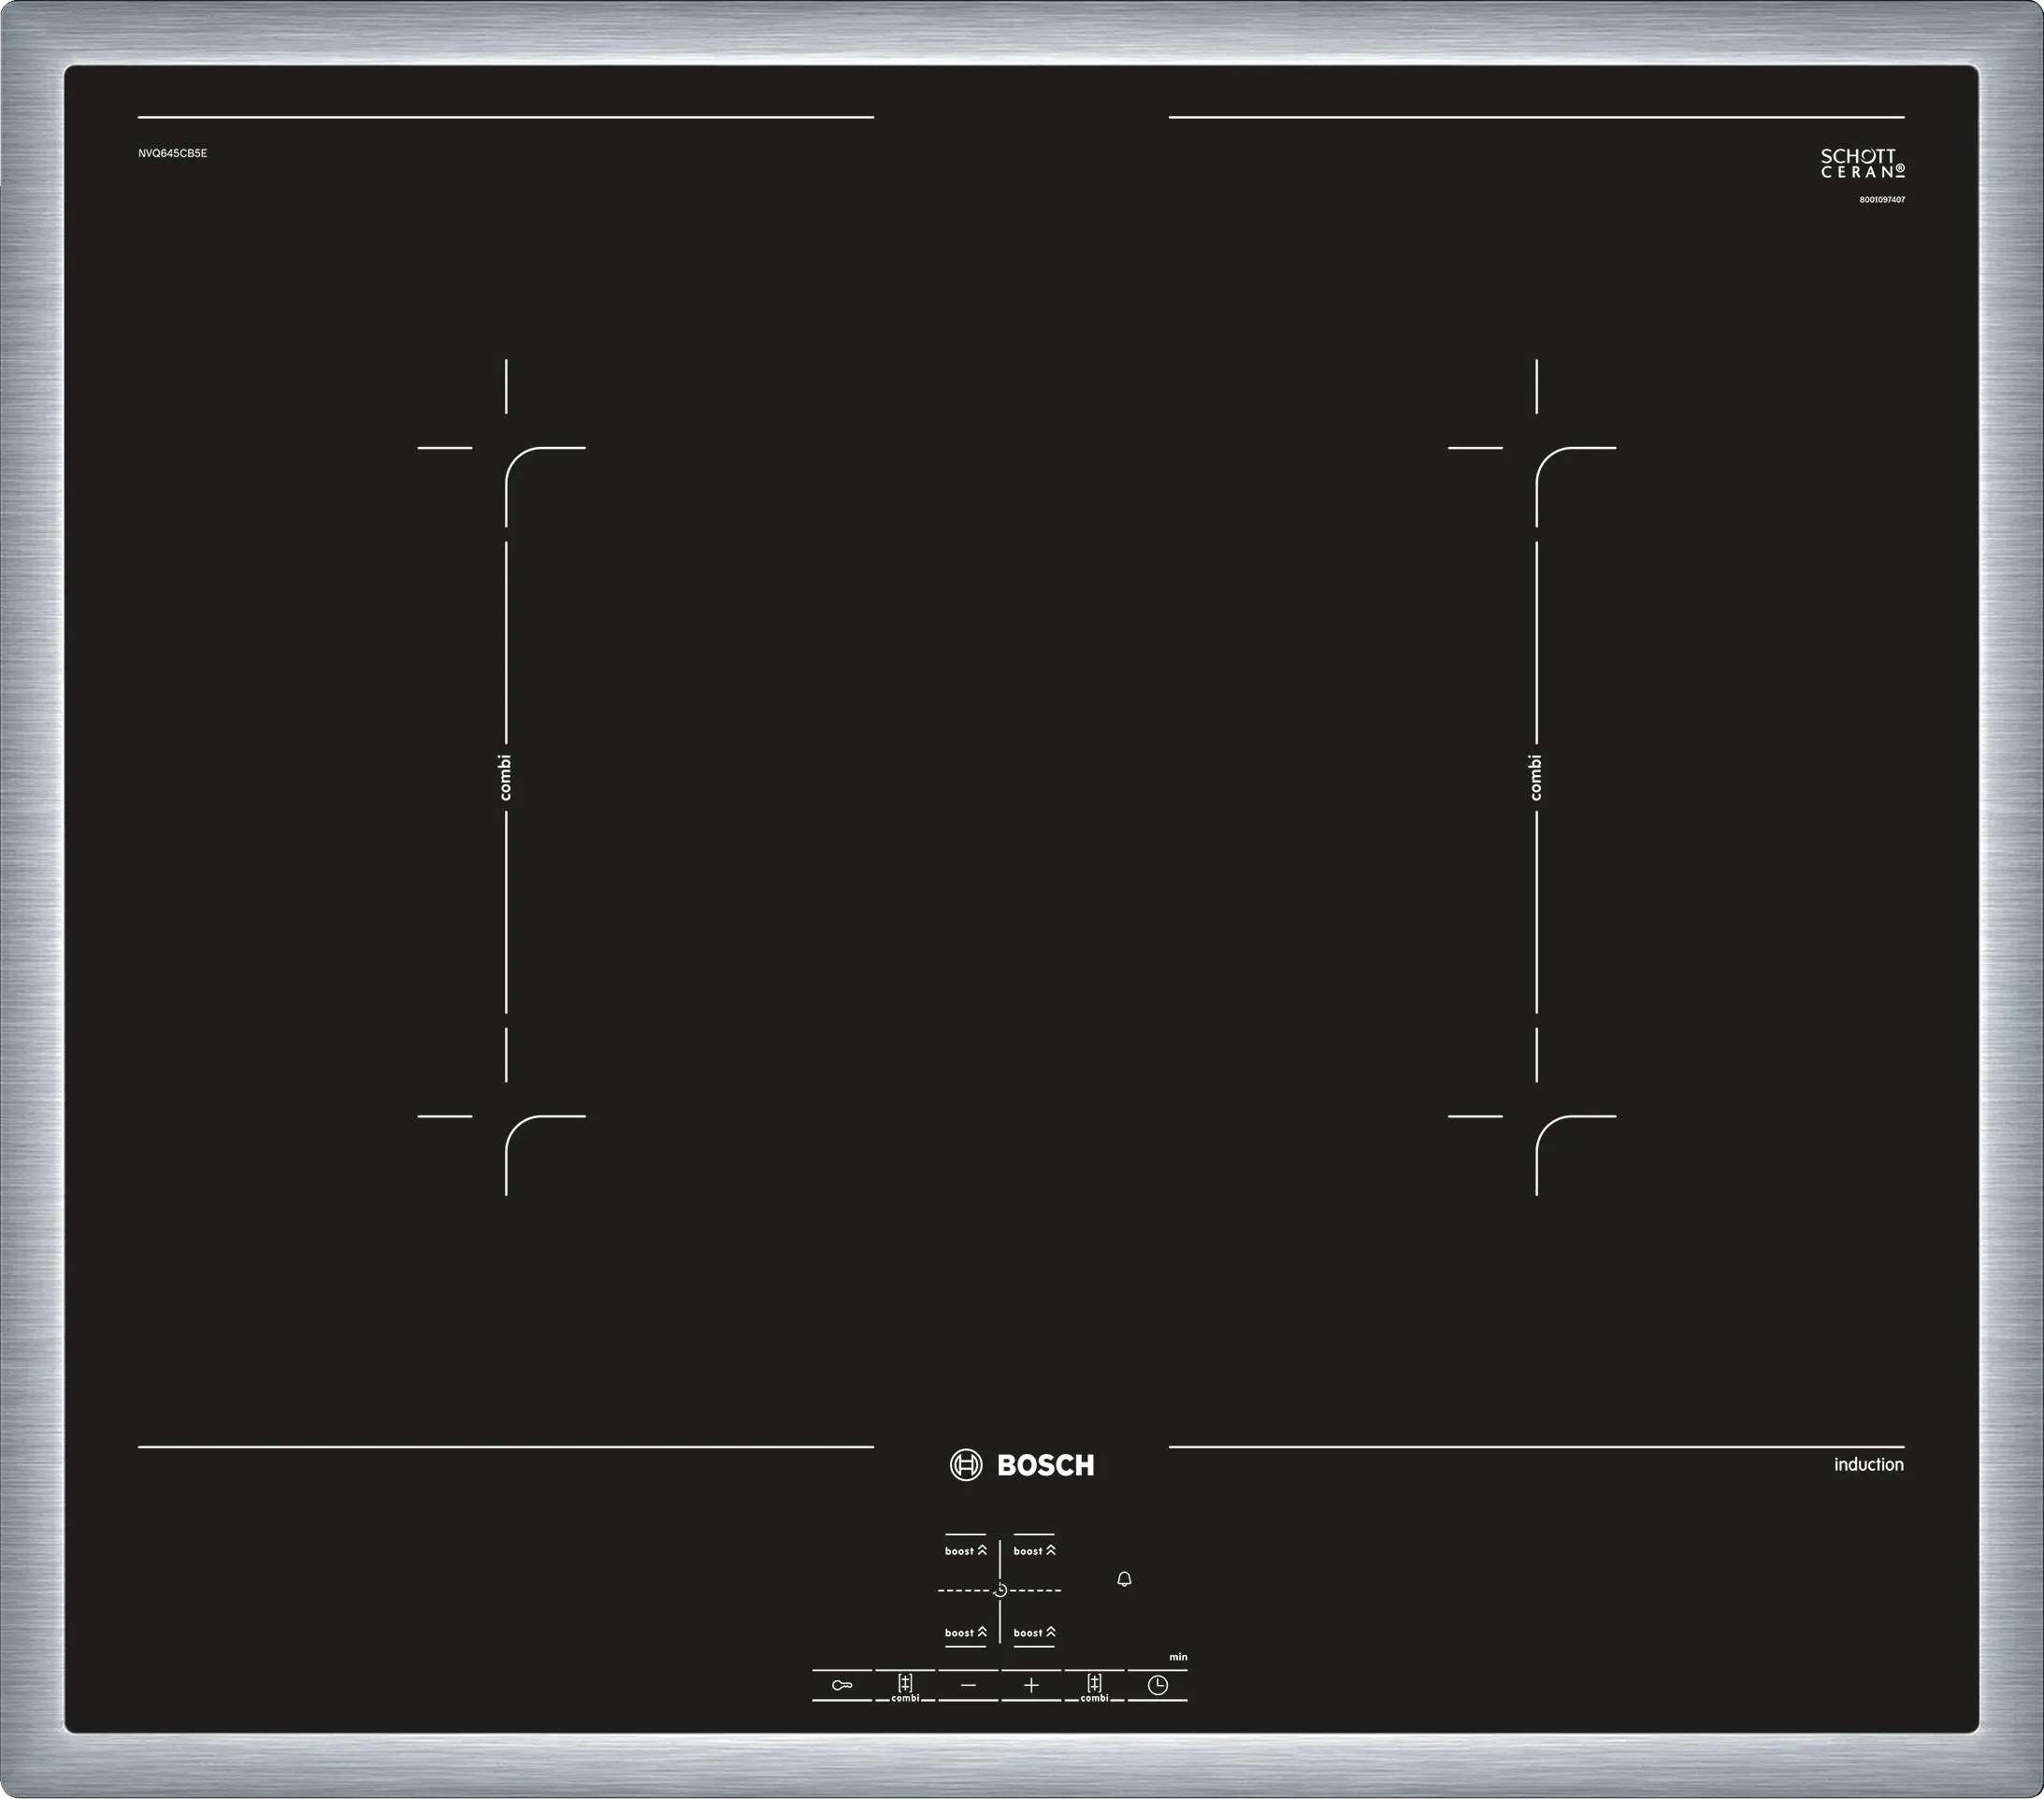Select the top-right boost control

coord(1034,1551)
